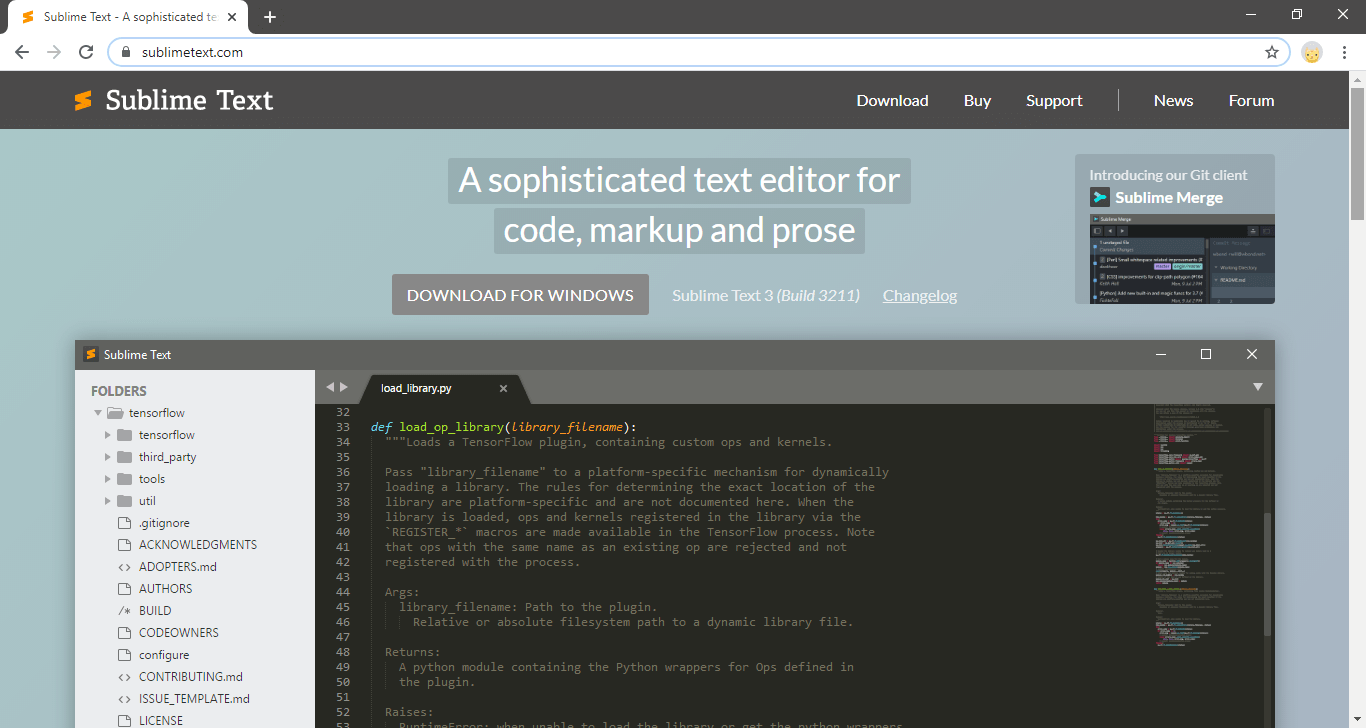Bookmark this page with the star icon
Screen dimensions: 1366x728
coord(1272,52)
